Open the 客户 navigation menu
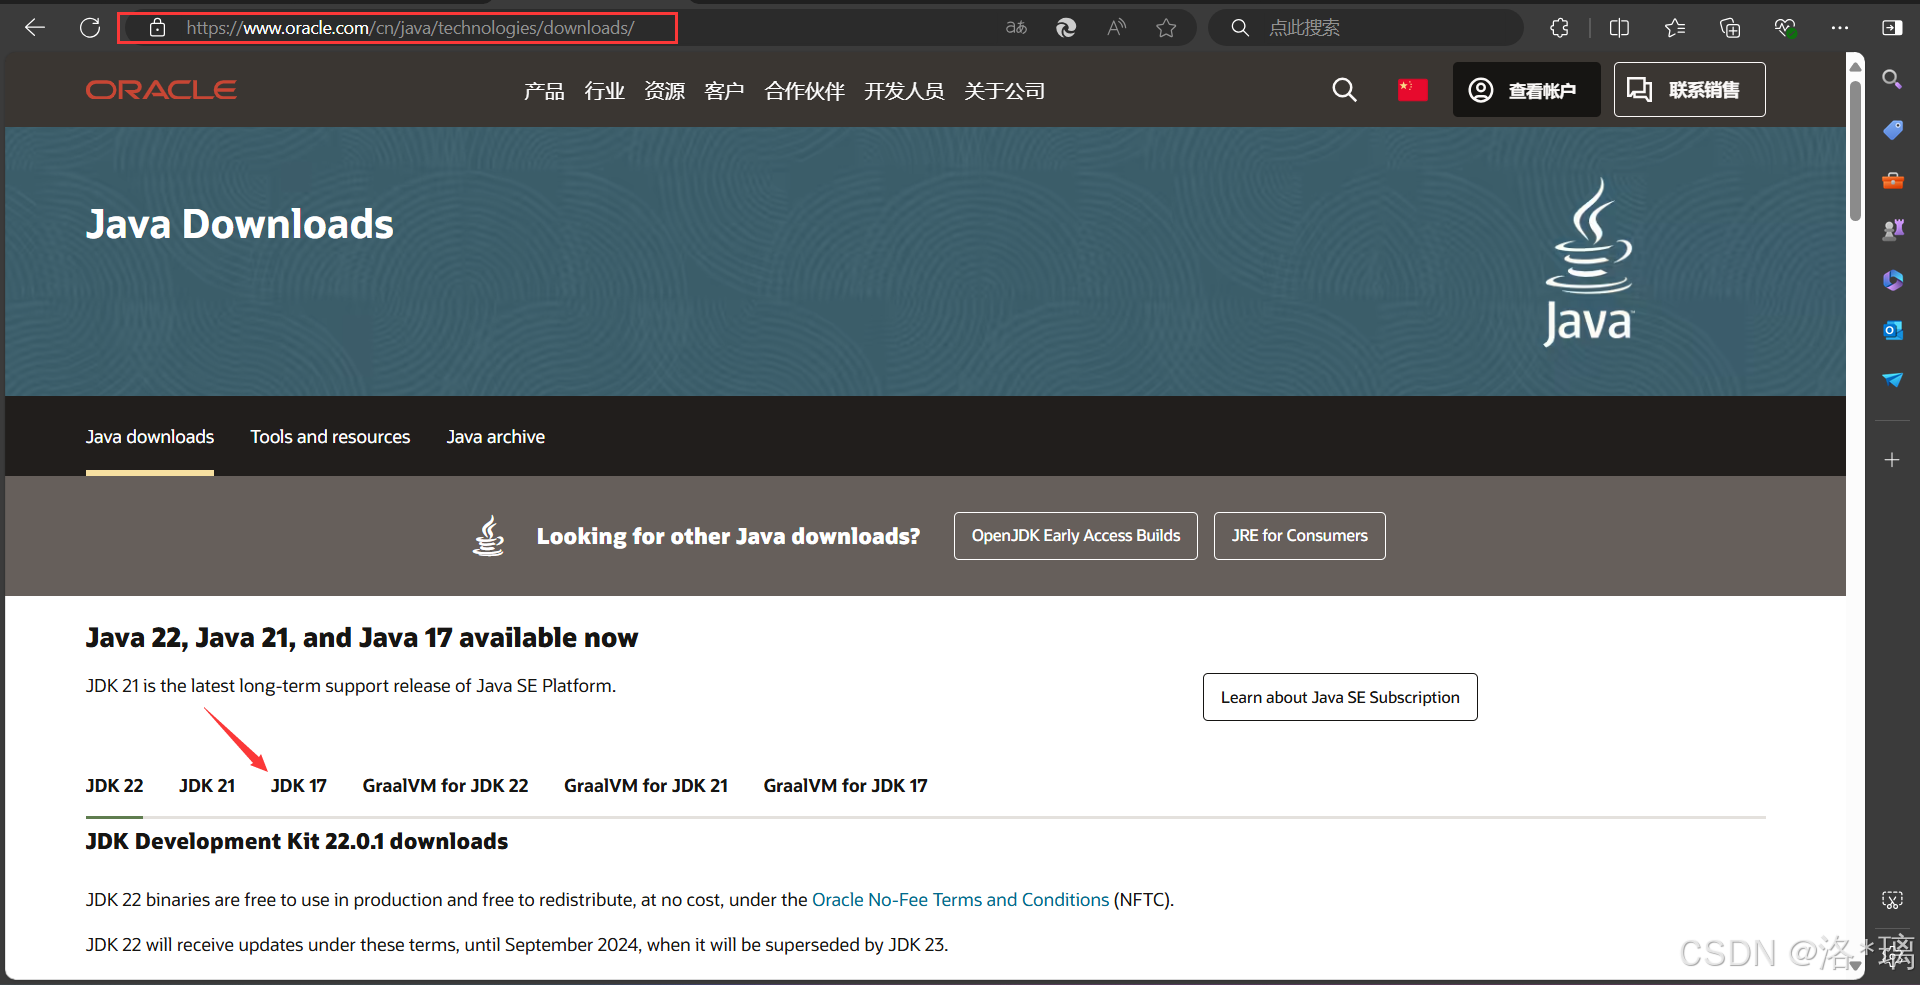Image resolution: width=1920 pixels, height=985 pixels. point(724,91)
